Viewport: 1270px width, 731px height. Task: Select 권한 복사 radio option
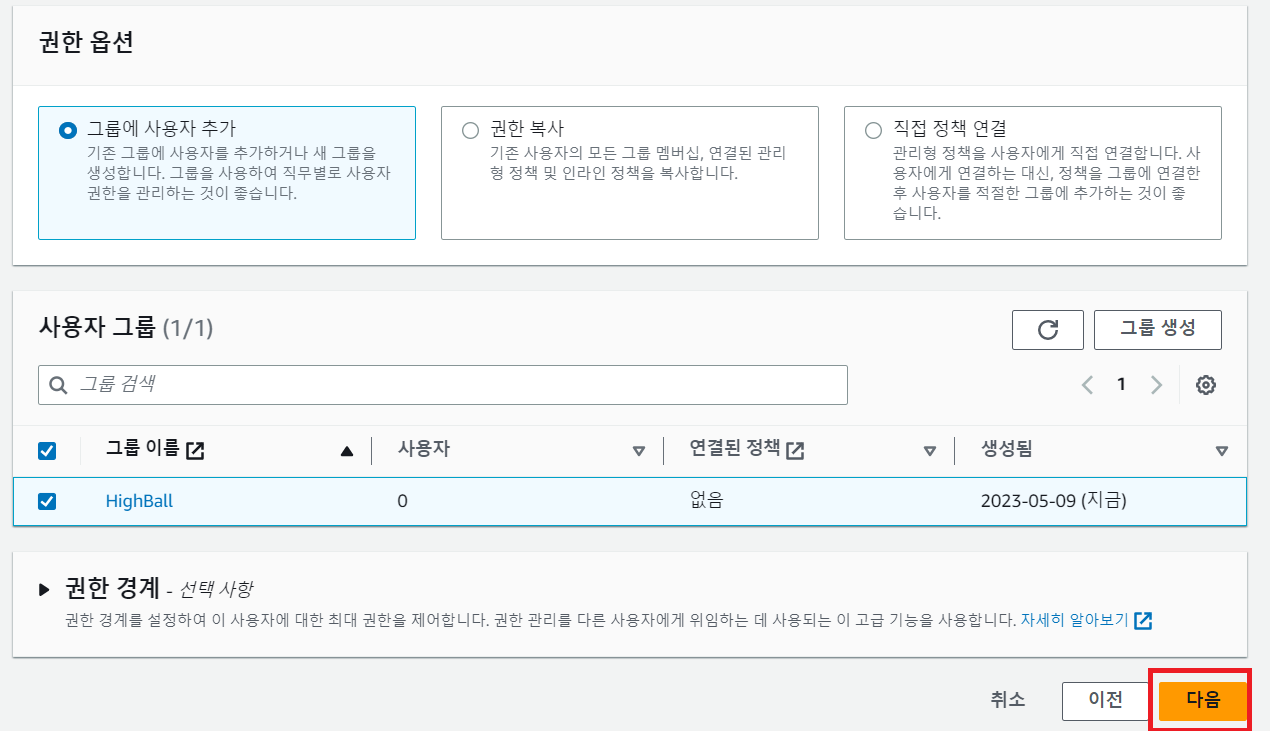pyautogui.click(x=470, y=130)
